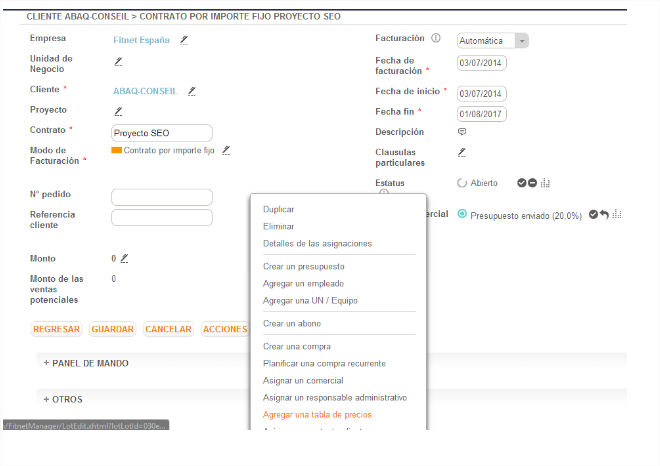This screenshot has height=466, width=660.
Task: Click the pencil icon next to Unidad de Negocio
Action: tap(117, 61)
